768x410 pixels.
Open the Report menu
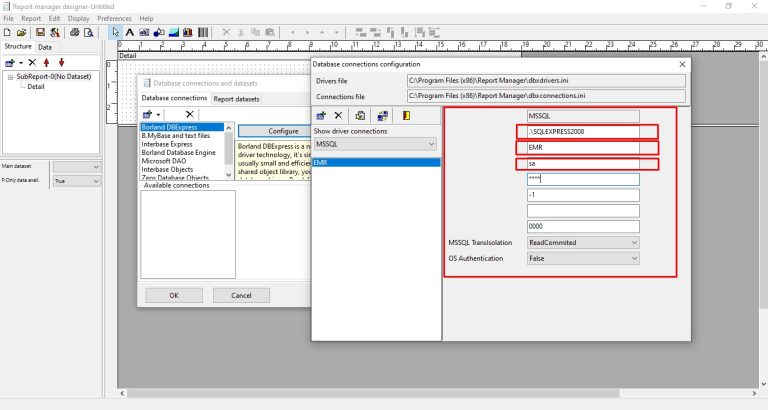coord(31,18)
